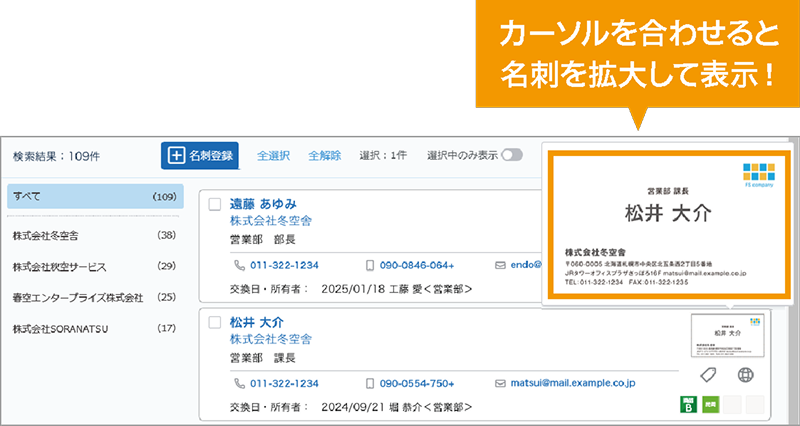Click 営業部 部長 text
The width and height of the screenshot is (800, 426).
click(263, 239)
